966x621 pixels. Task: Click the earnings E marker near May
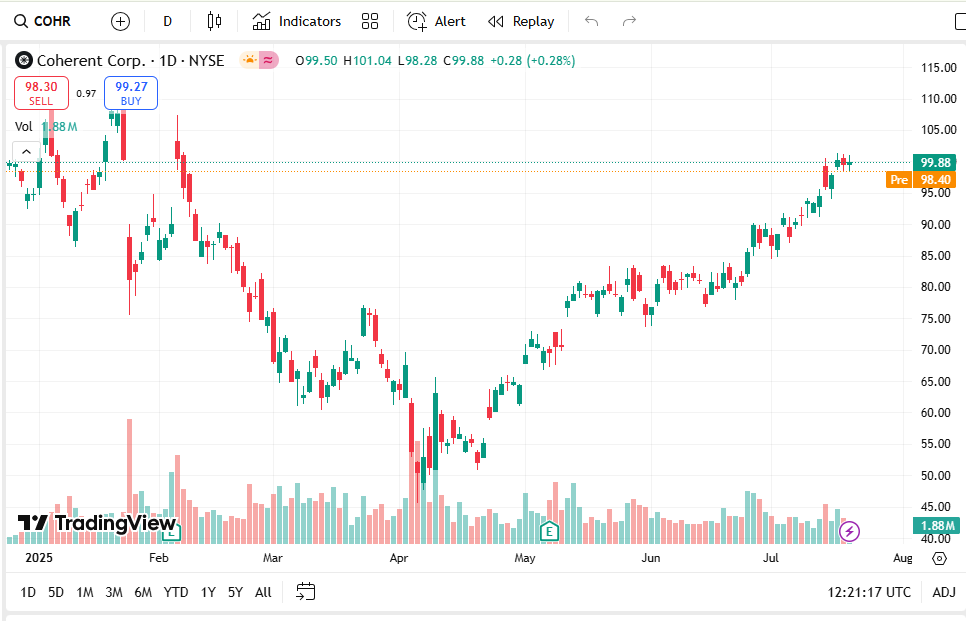pyautogui.click(x=548, y=530)
